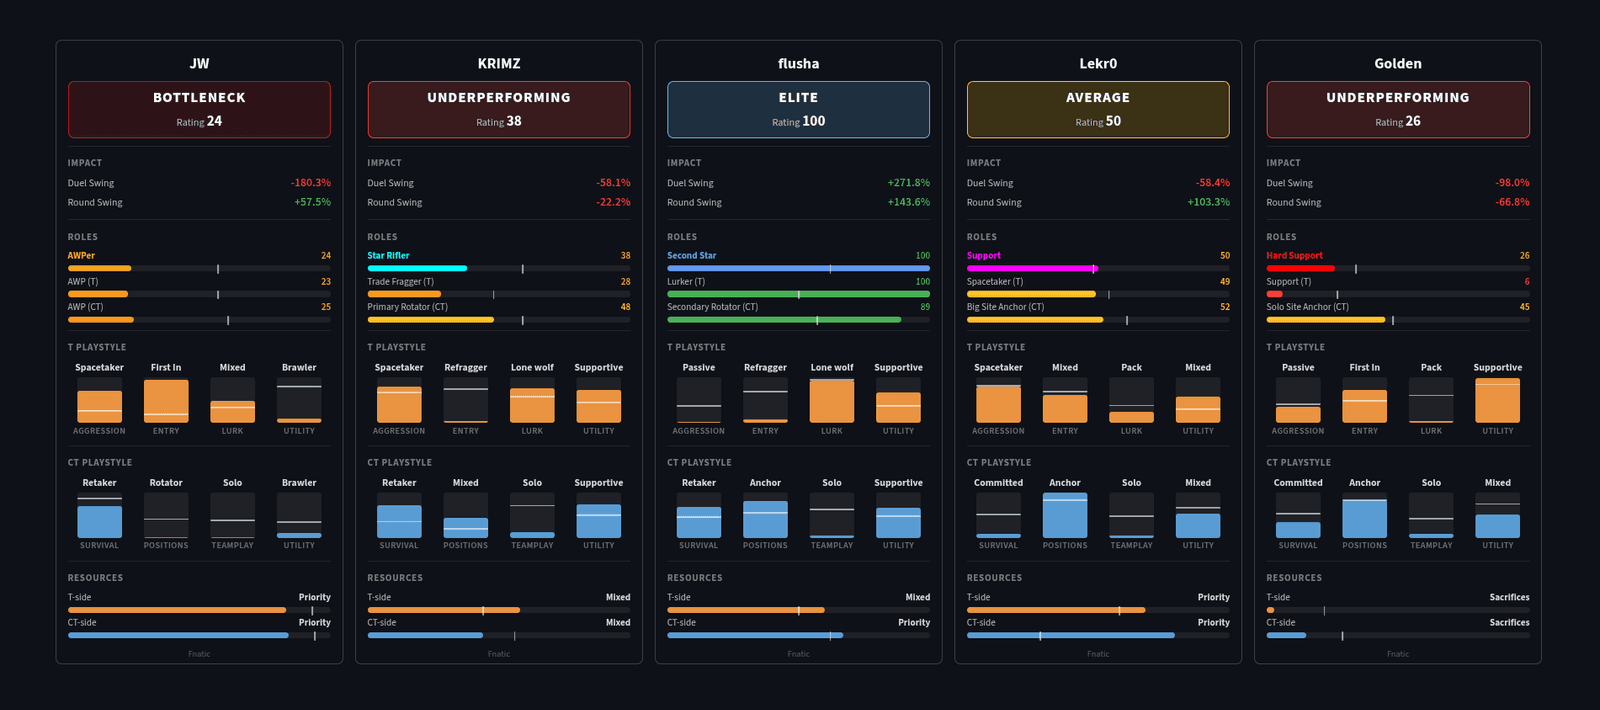Click JW's CT Rotator positions bar chart
Image resolution: width=1600 pixels, height=710 pixels.
coord(166,515)
